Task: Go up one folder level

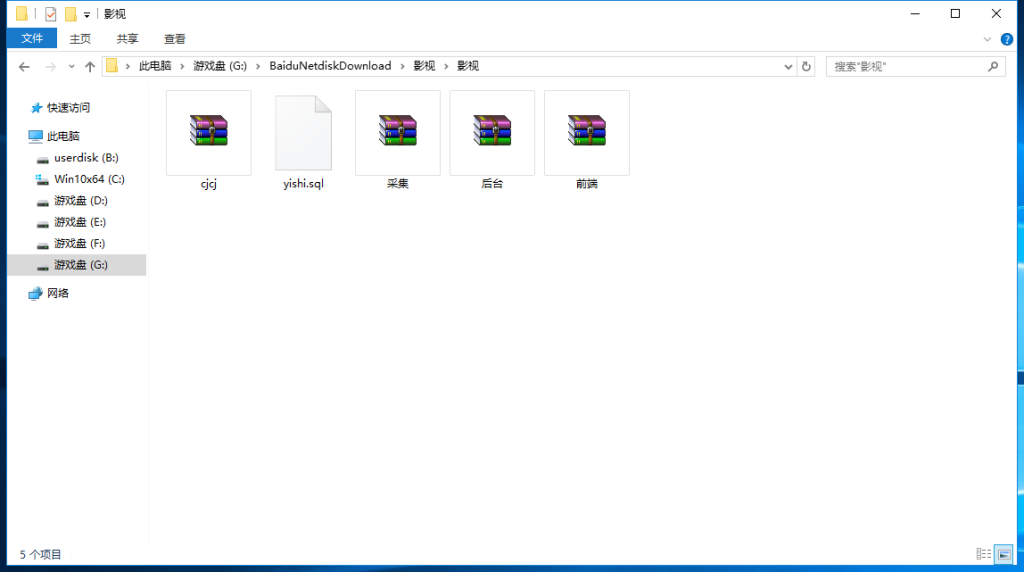Action: [x=90, y=67]
